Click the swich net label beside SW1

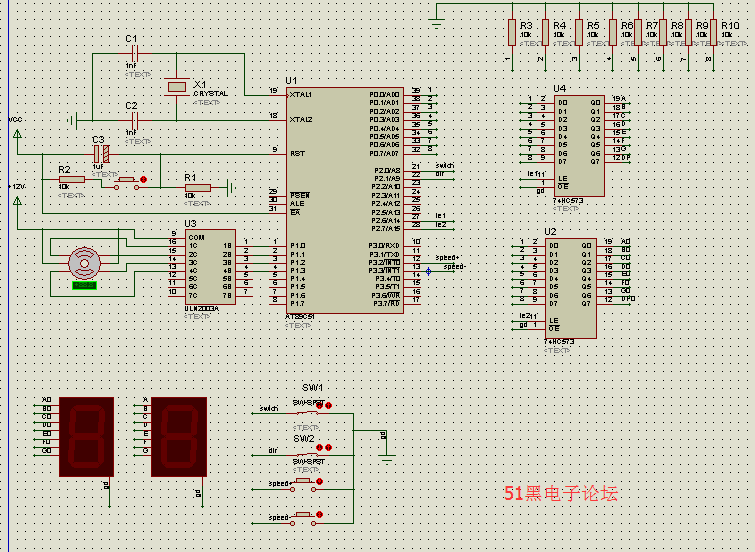(x=269, y=408)
